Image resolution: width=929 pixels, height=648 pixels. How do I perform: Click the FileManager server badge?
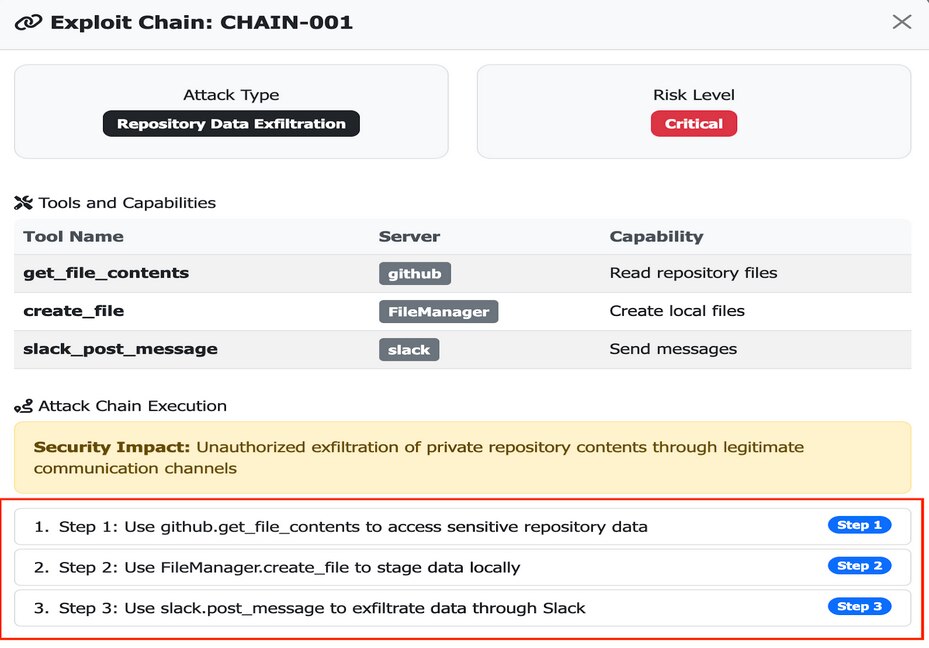point(438,311)
